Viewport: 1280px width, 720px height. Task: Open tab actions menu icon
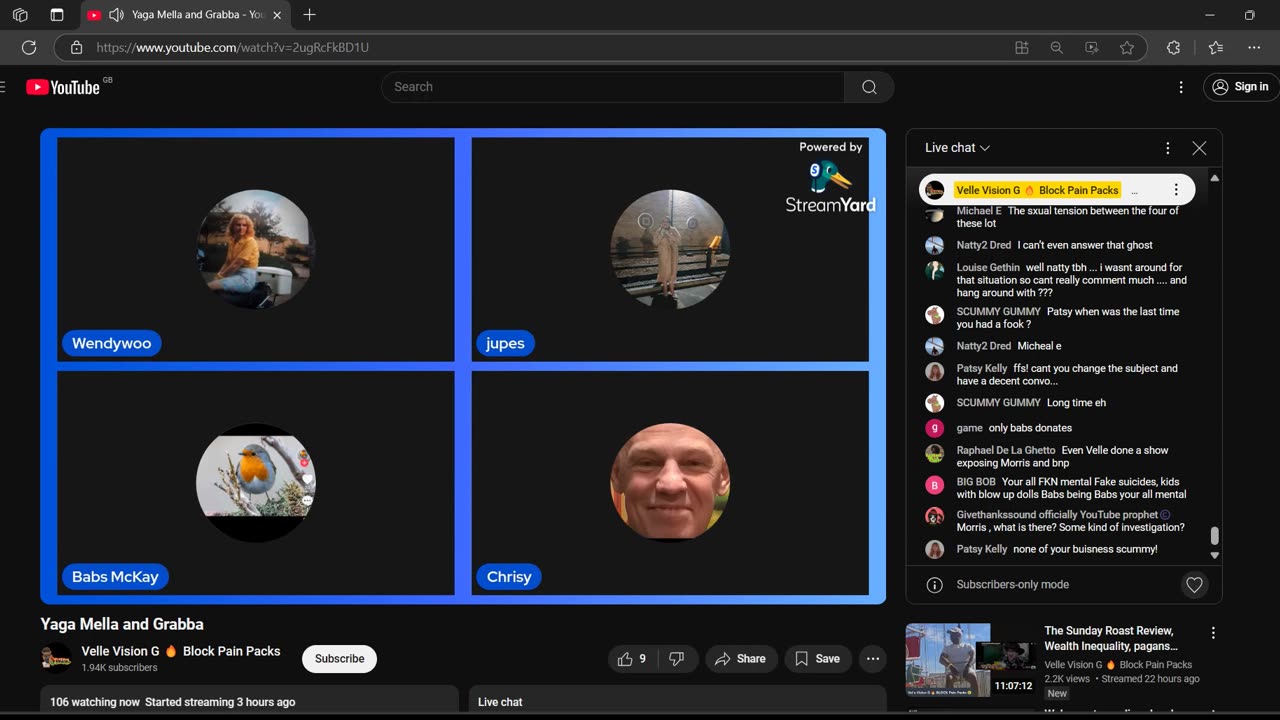[57, 15]
